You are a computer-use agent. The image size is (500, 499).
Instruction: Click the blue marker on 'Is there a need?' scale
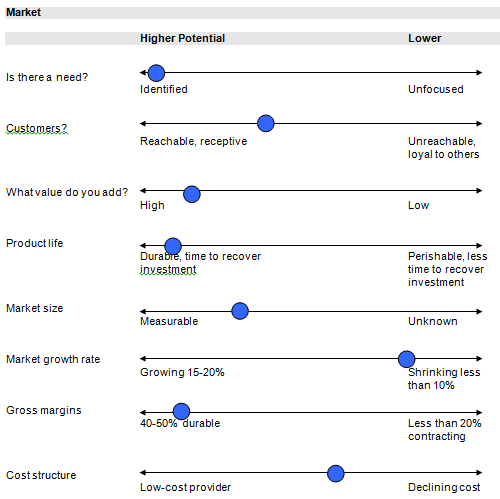pos(156,73)
